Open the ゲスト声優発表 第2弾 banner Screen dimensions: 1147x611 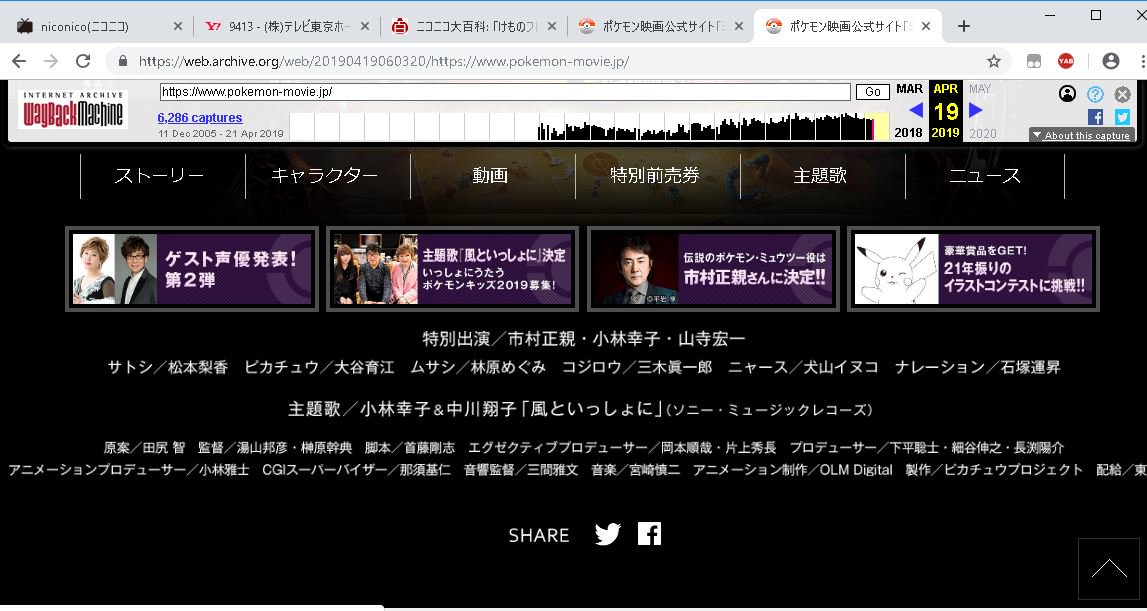pyautogui.click(x=192, y=269)
